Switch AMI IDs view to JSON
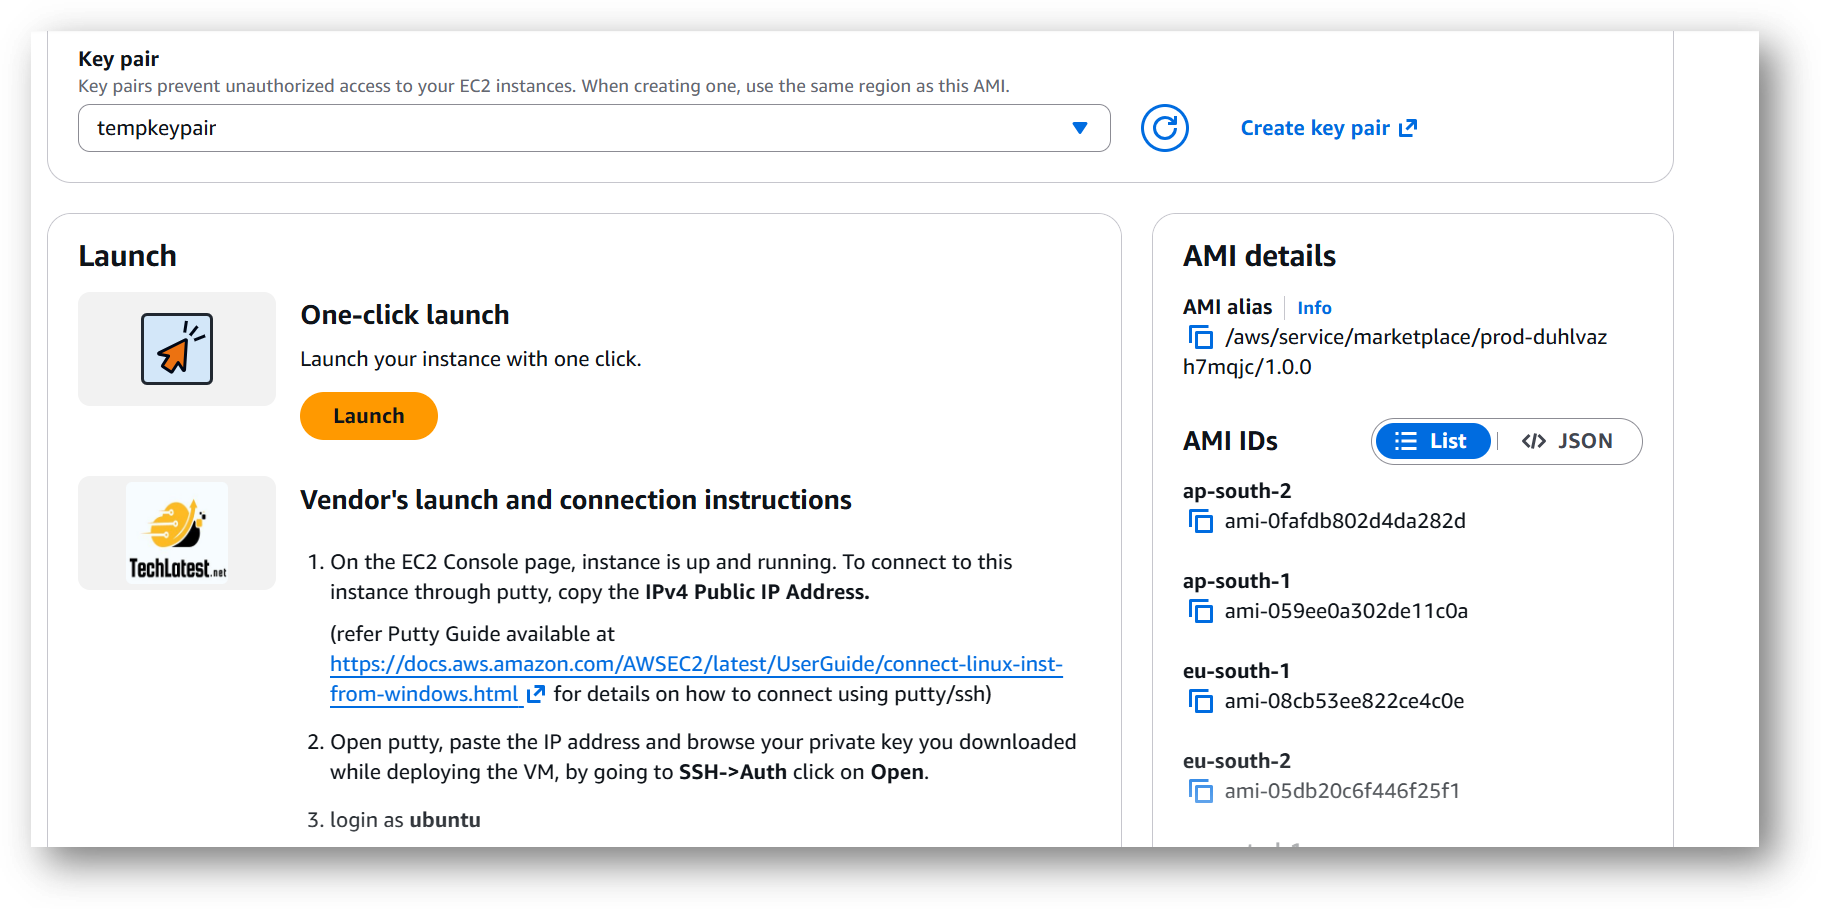 click(x=1567, y=441)
